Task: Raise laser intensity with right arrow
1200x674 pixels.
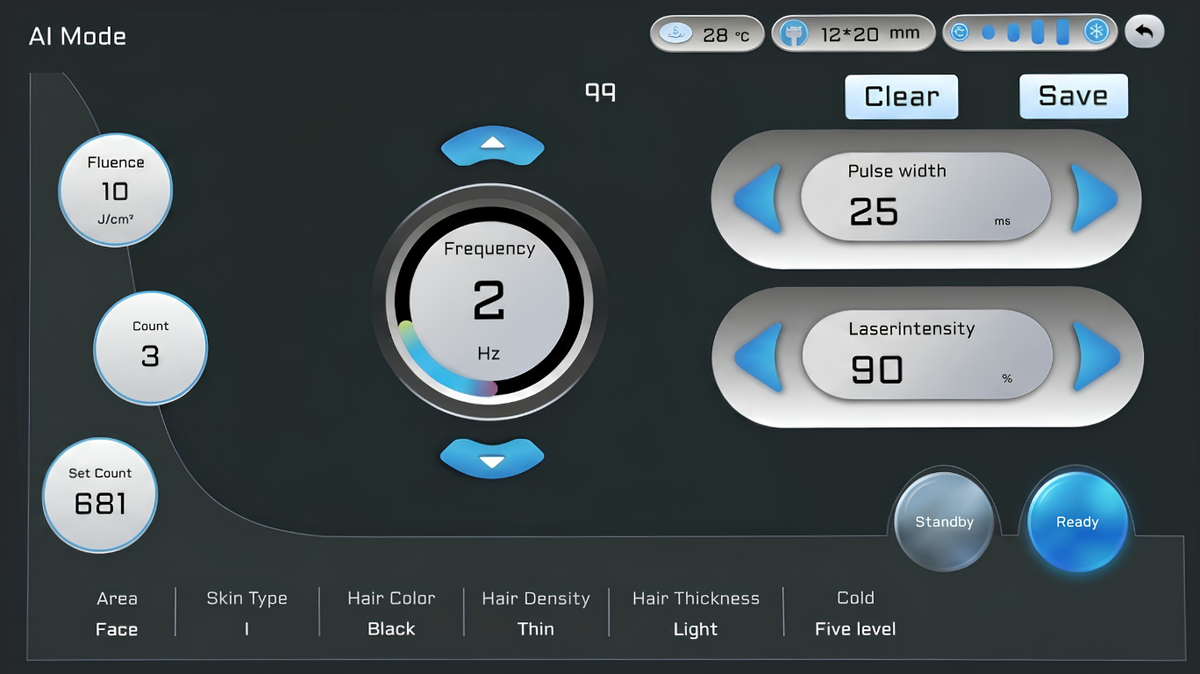Action: pos(1095,356)
